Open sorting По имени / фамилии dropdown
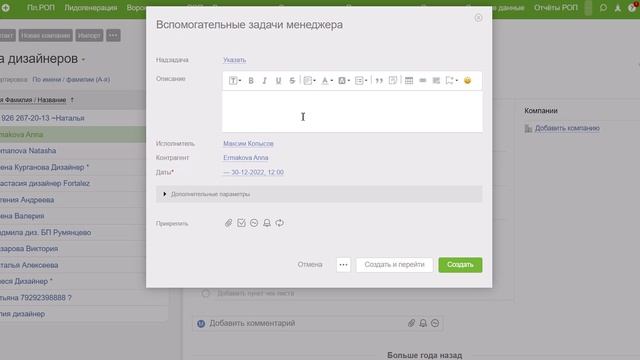This screenshot has height=360, width=640. pyautogui.click(x=71, y=80)
